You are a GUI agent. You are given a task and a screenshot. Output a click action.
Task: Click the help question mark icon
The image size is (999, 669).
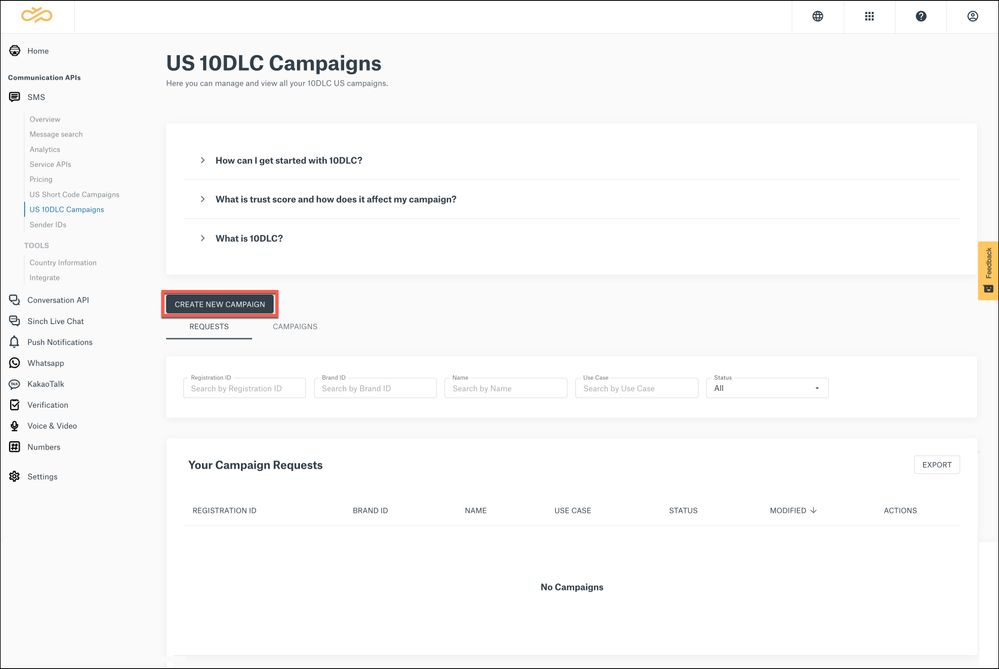[x=921, y=16]
